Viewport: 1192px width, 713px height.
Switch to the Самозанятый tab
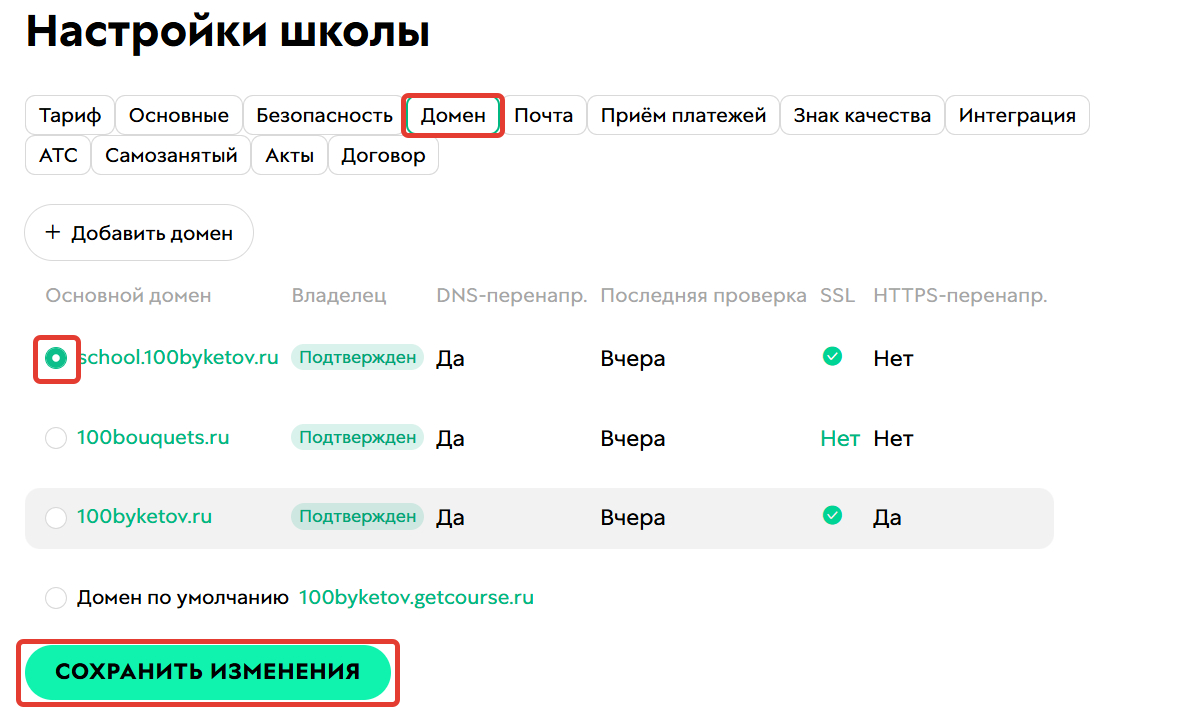(x=171, y=155)
